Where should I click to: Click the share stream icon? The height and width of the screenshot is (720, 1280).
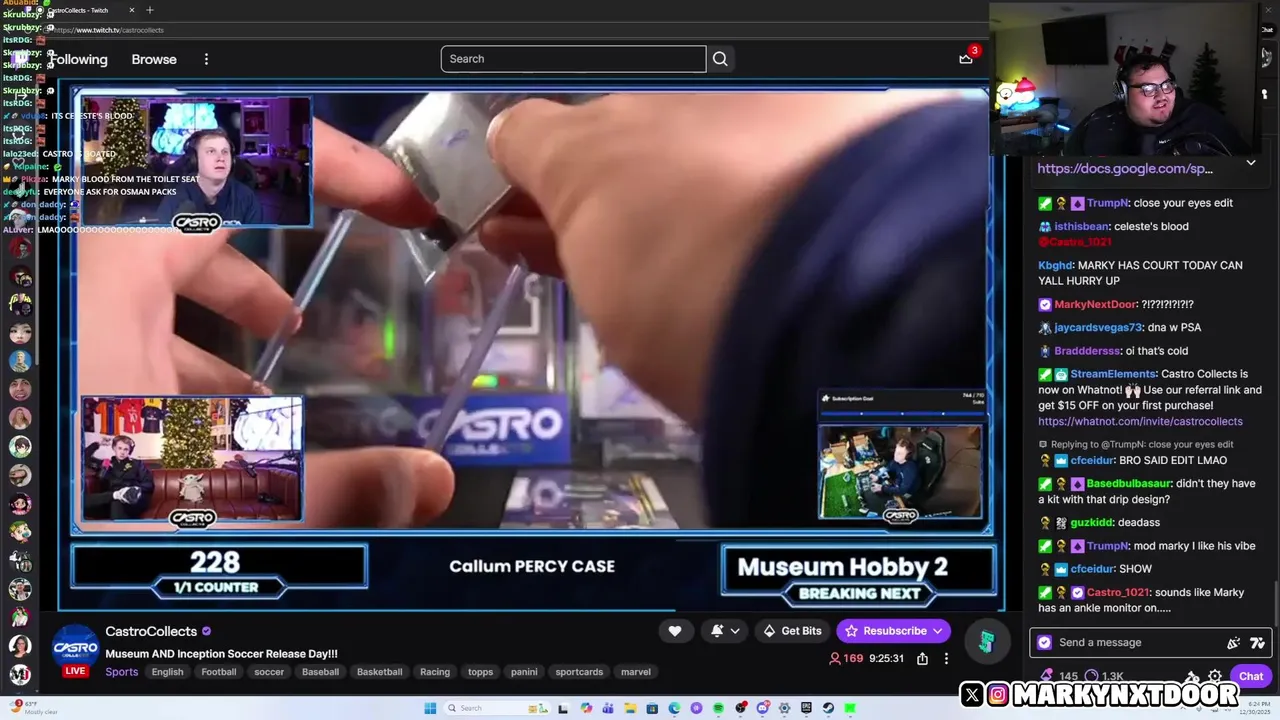pos(922,659)
